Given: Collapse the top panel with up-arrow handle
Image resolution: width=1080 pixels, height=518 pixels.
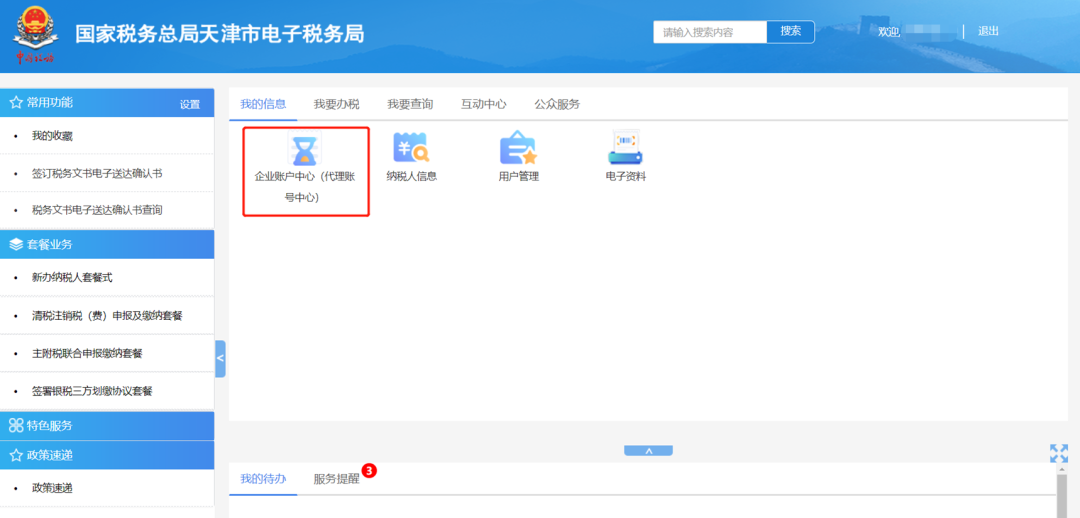Looking at the screenshot, I should click(648, 451).
